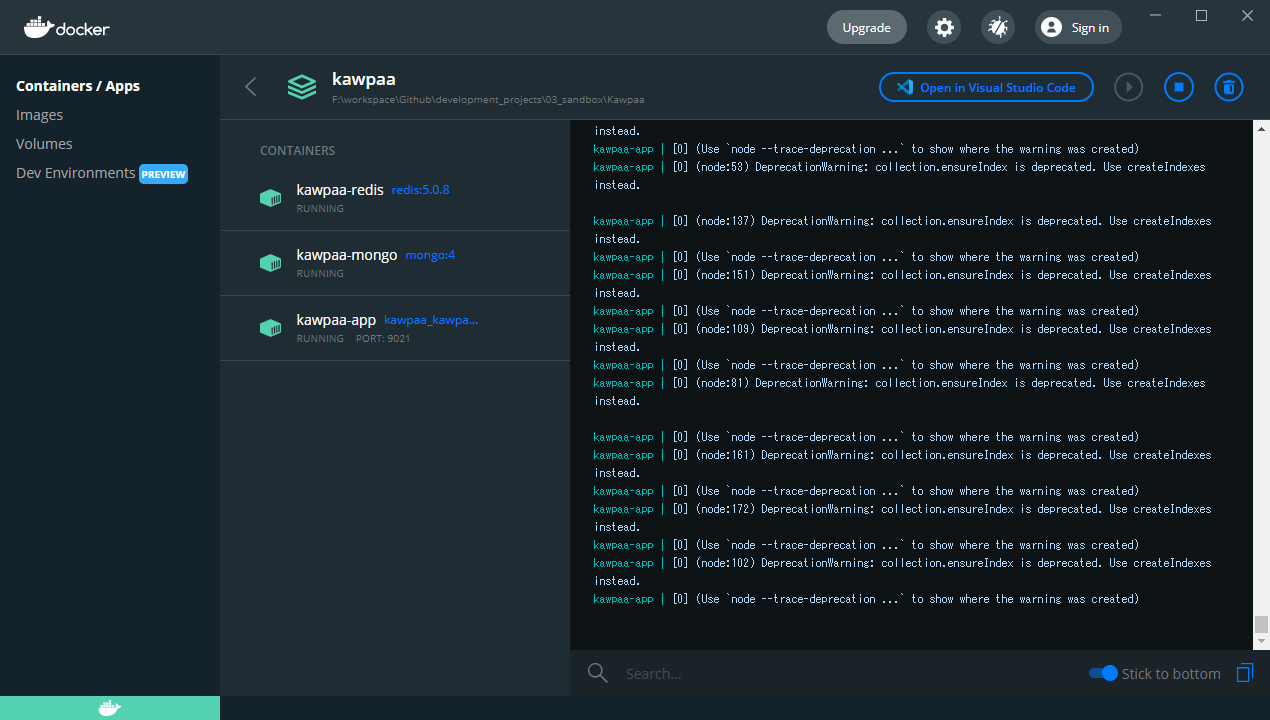Open Dev Environments section
The width and height of the screenshot is (1270, 720).
pyautogui.click(x=75, y=173)
